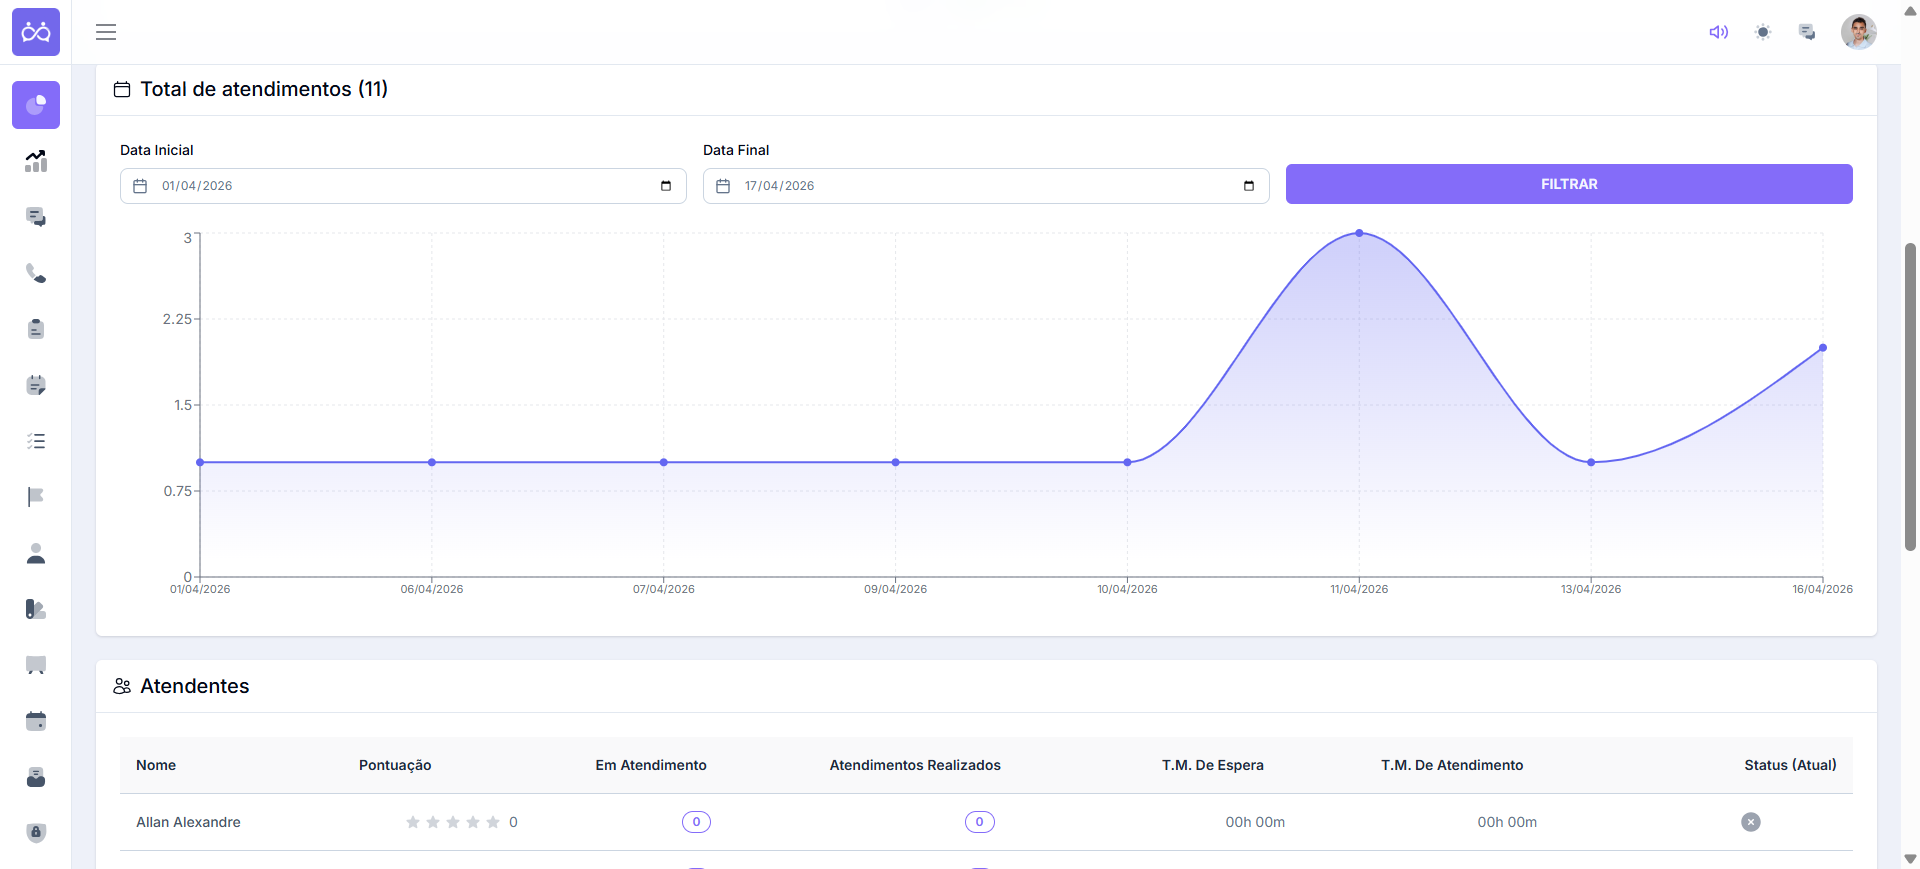Click the FILTRAR button
Viewport: 1920px width, 869px height.
click(1568, 184)
